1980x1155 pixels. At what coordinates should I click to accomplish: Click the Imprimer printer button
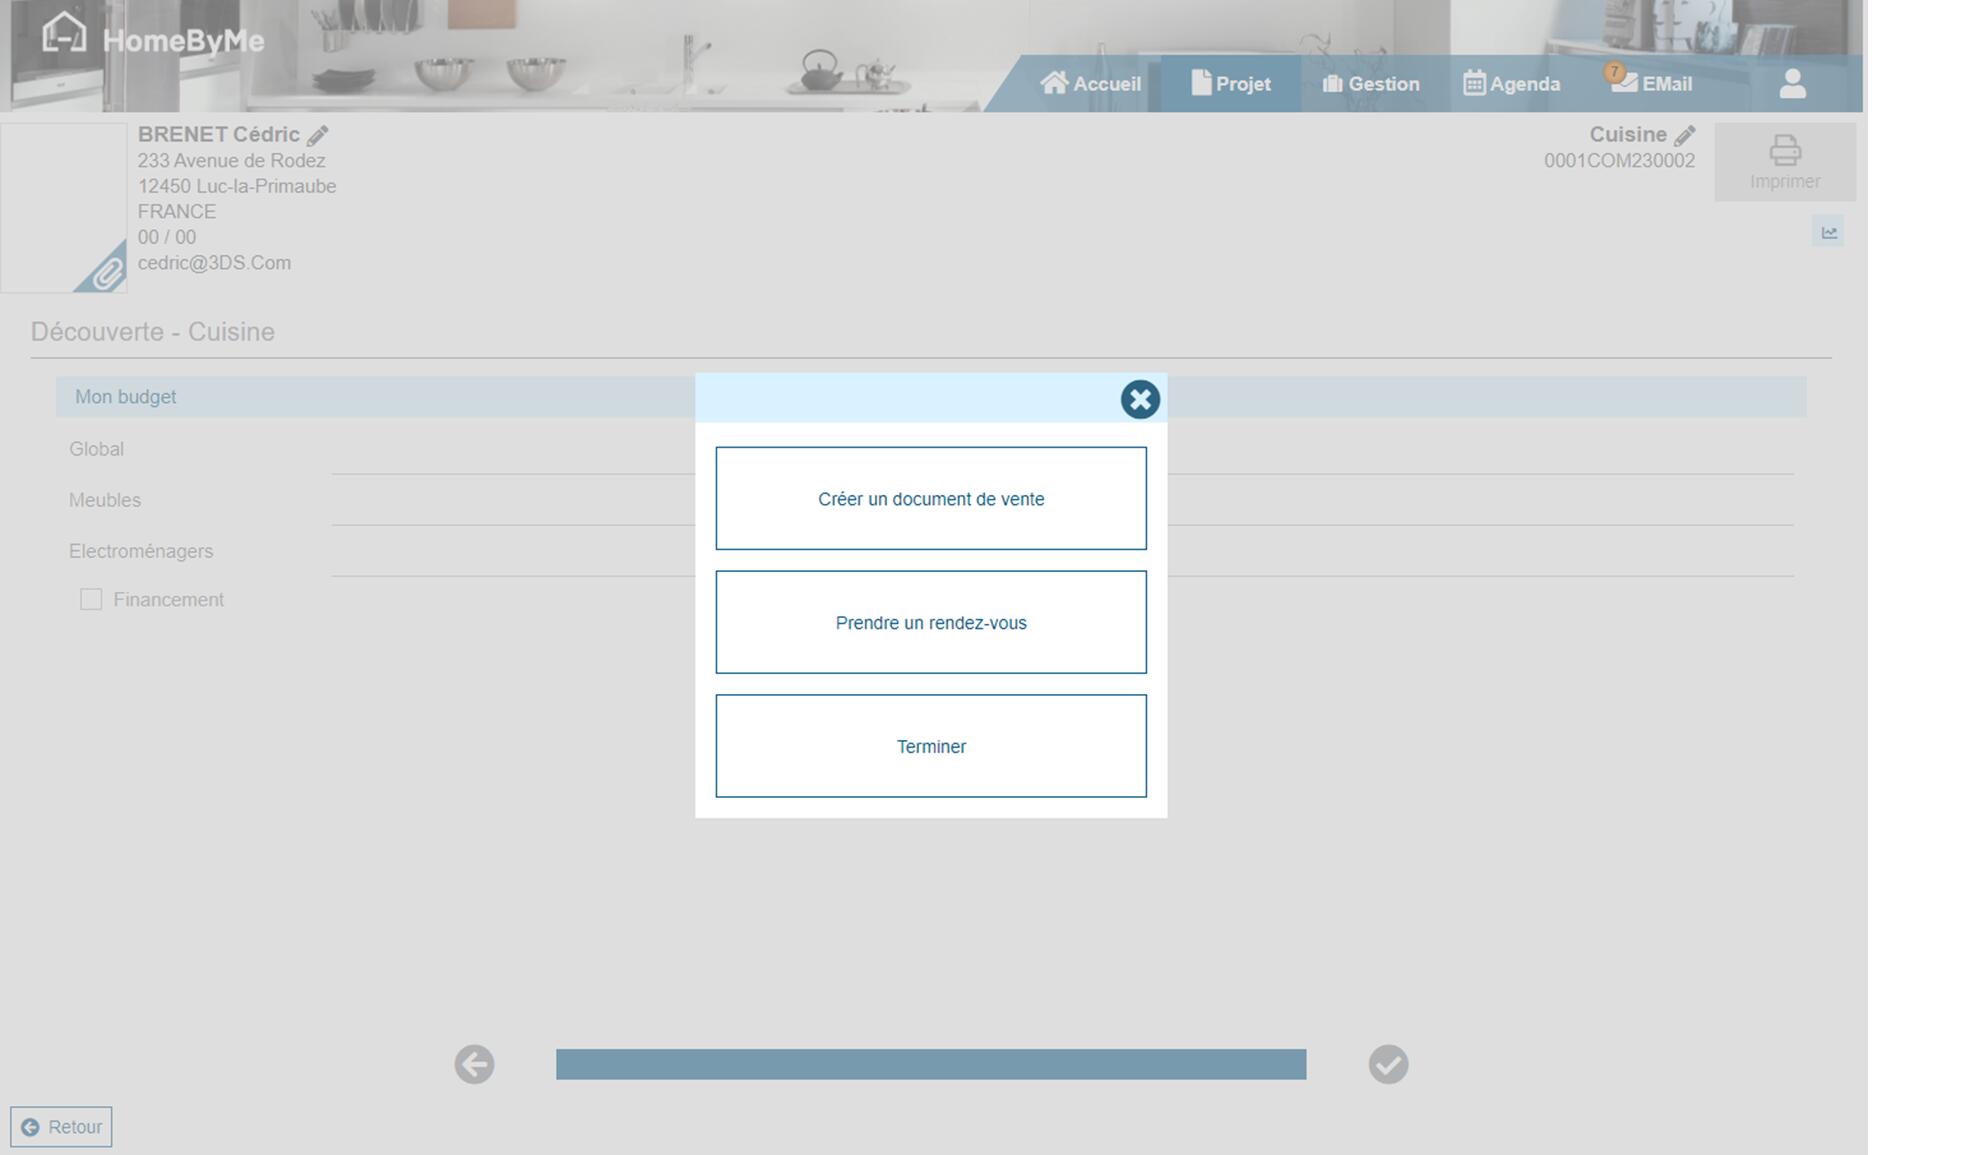click(1784, 162)
